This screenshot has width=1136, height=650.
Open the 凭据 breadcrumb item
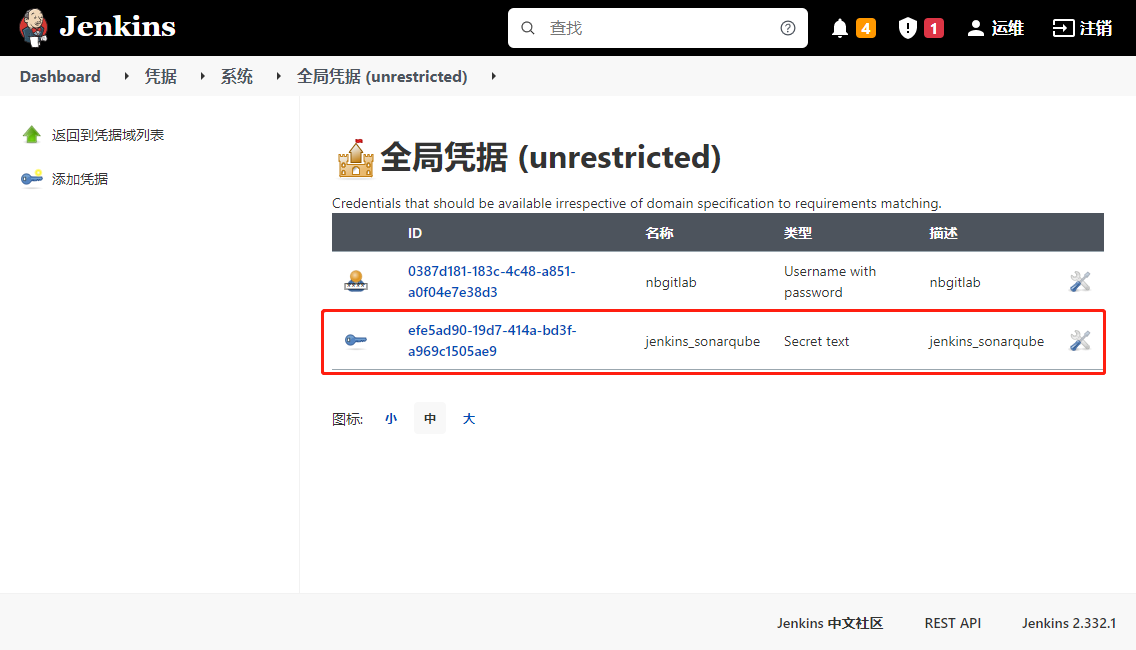160,76
